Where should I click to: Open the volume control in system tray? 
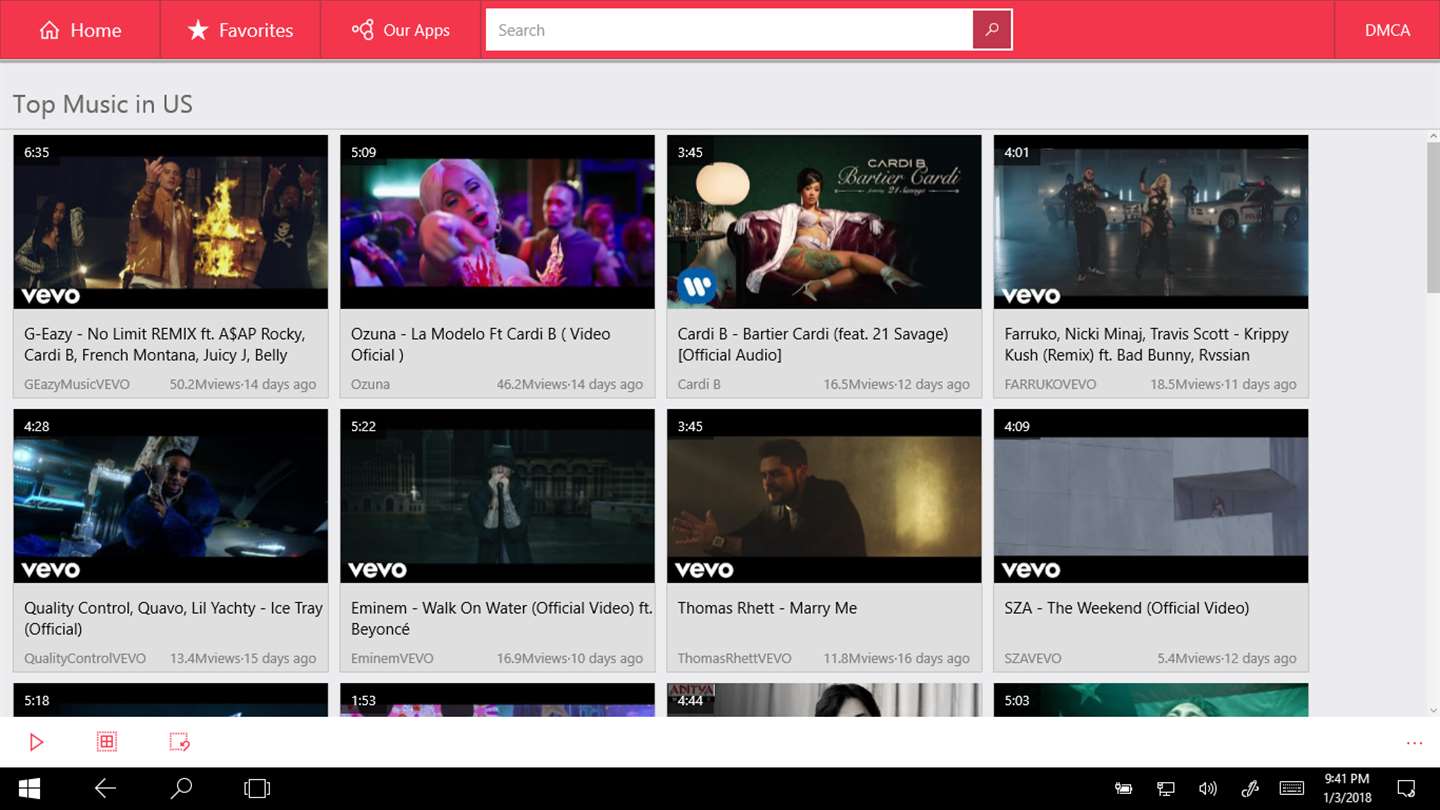(1207, 789)
